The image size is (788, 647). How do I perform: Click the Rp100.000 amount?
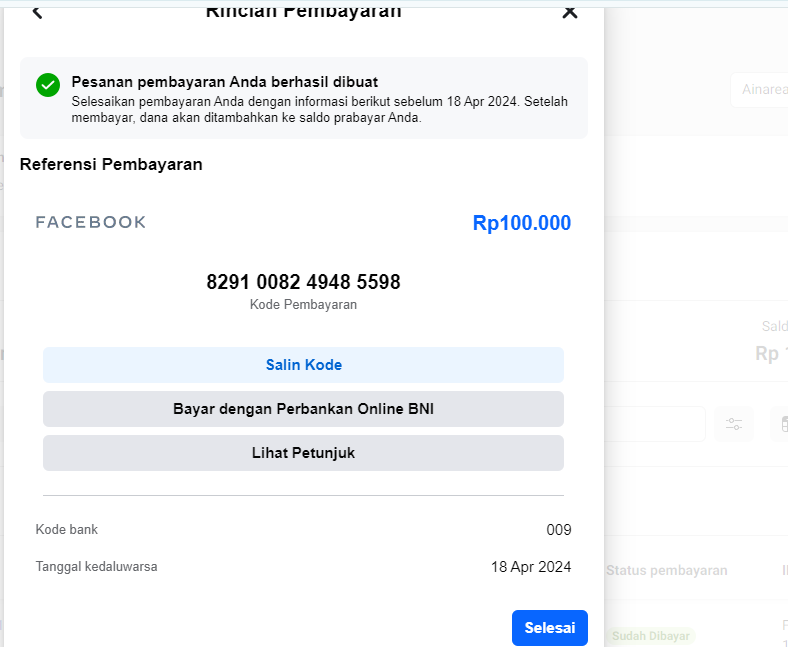coord(522,223)
